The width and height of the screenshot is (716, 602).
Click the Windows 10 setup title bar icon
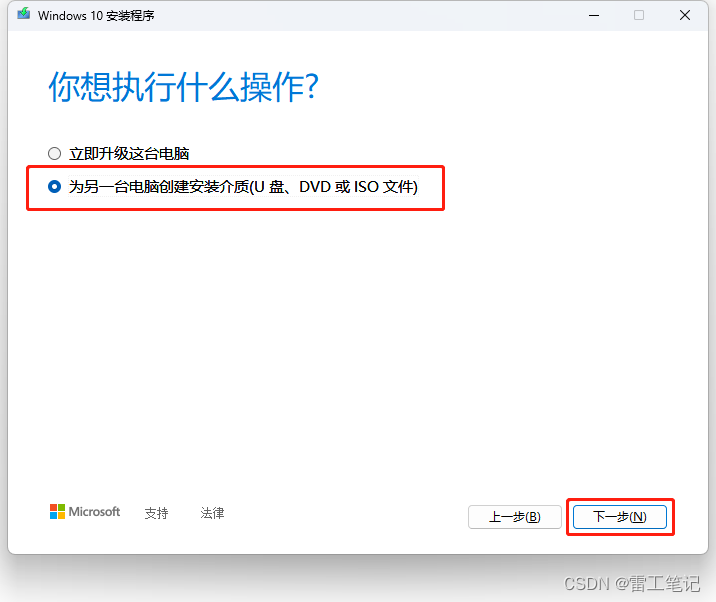[x=24, y=15]
